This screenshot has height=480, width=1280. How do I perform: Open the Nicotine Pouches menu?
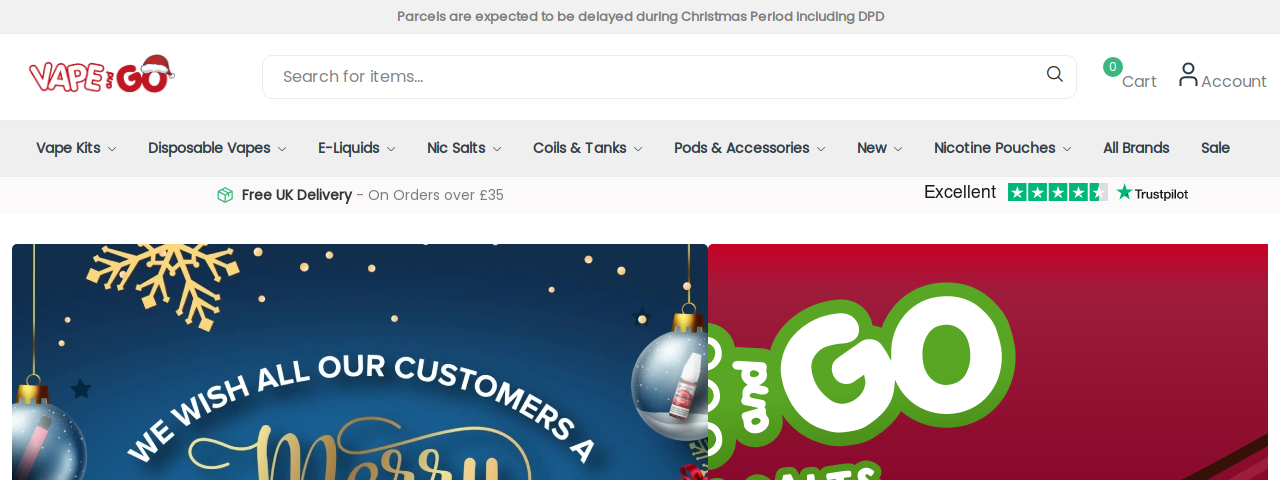pyautogui.click(x=1003, y=148)
